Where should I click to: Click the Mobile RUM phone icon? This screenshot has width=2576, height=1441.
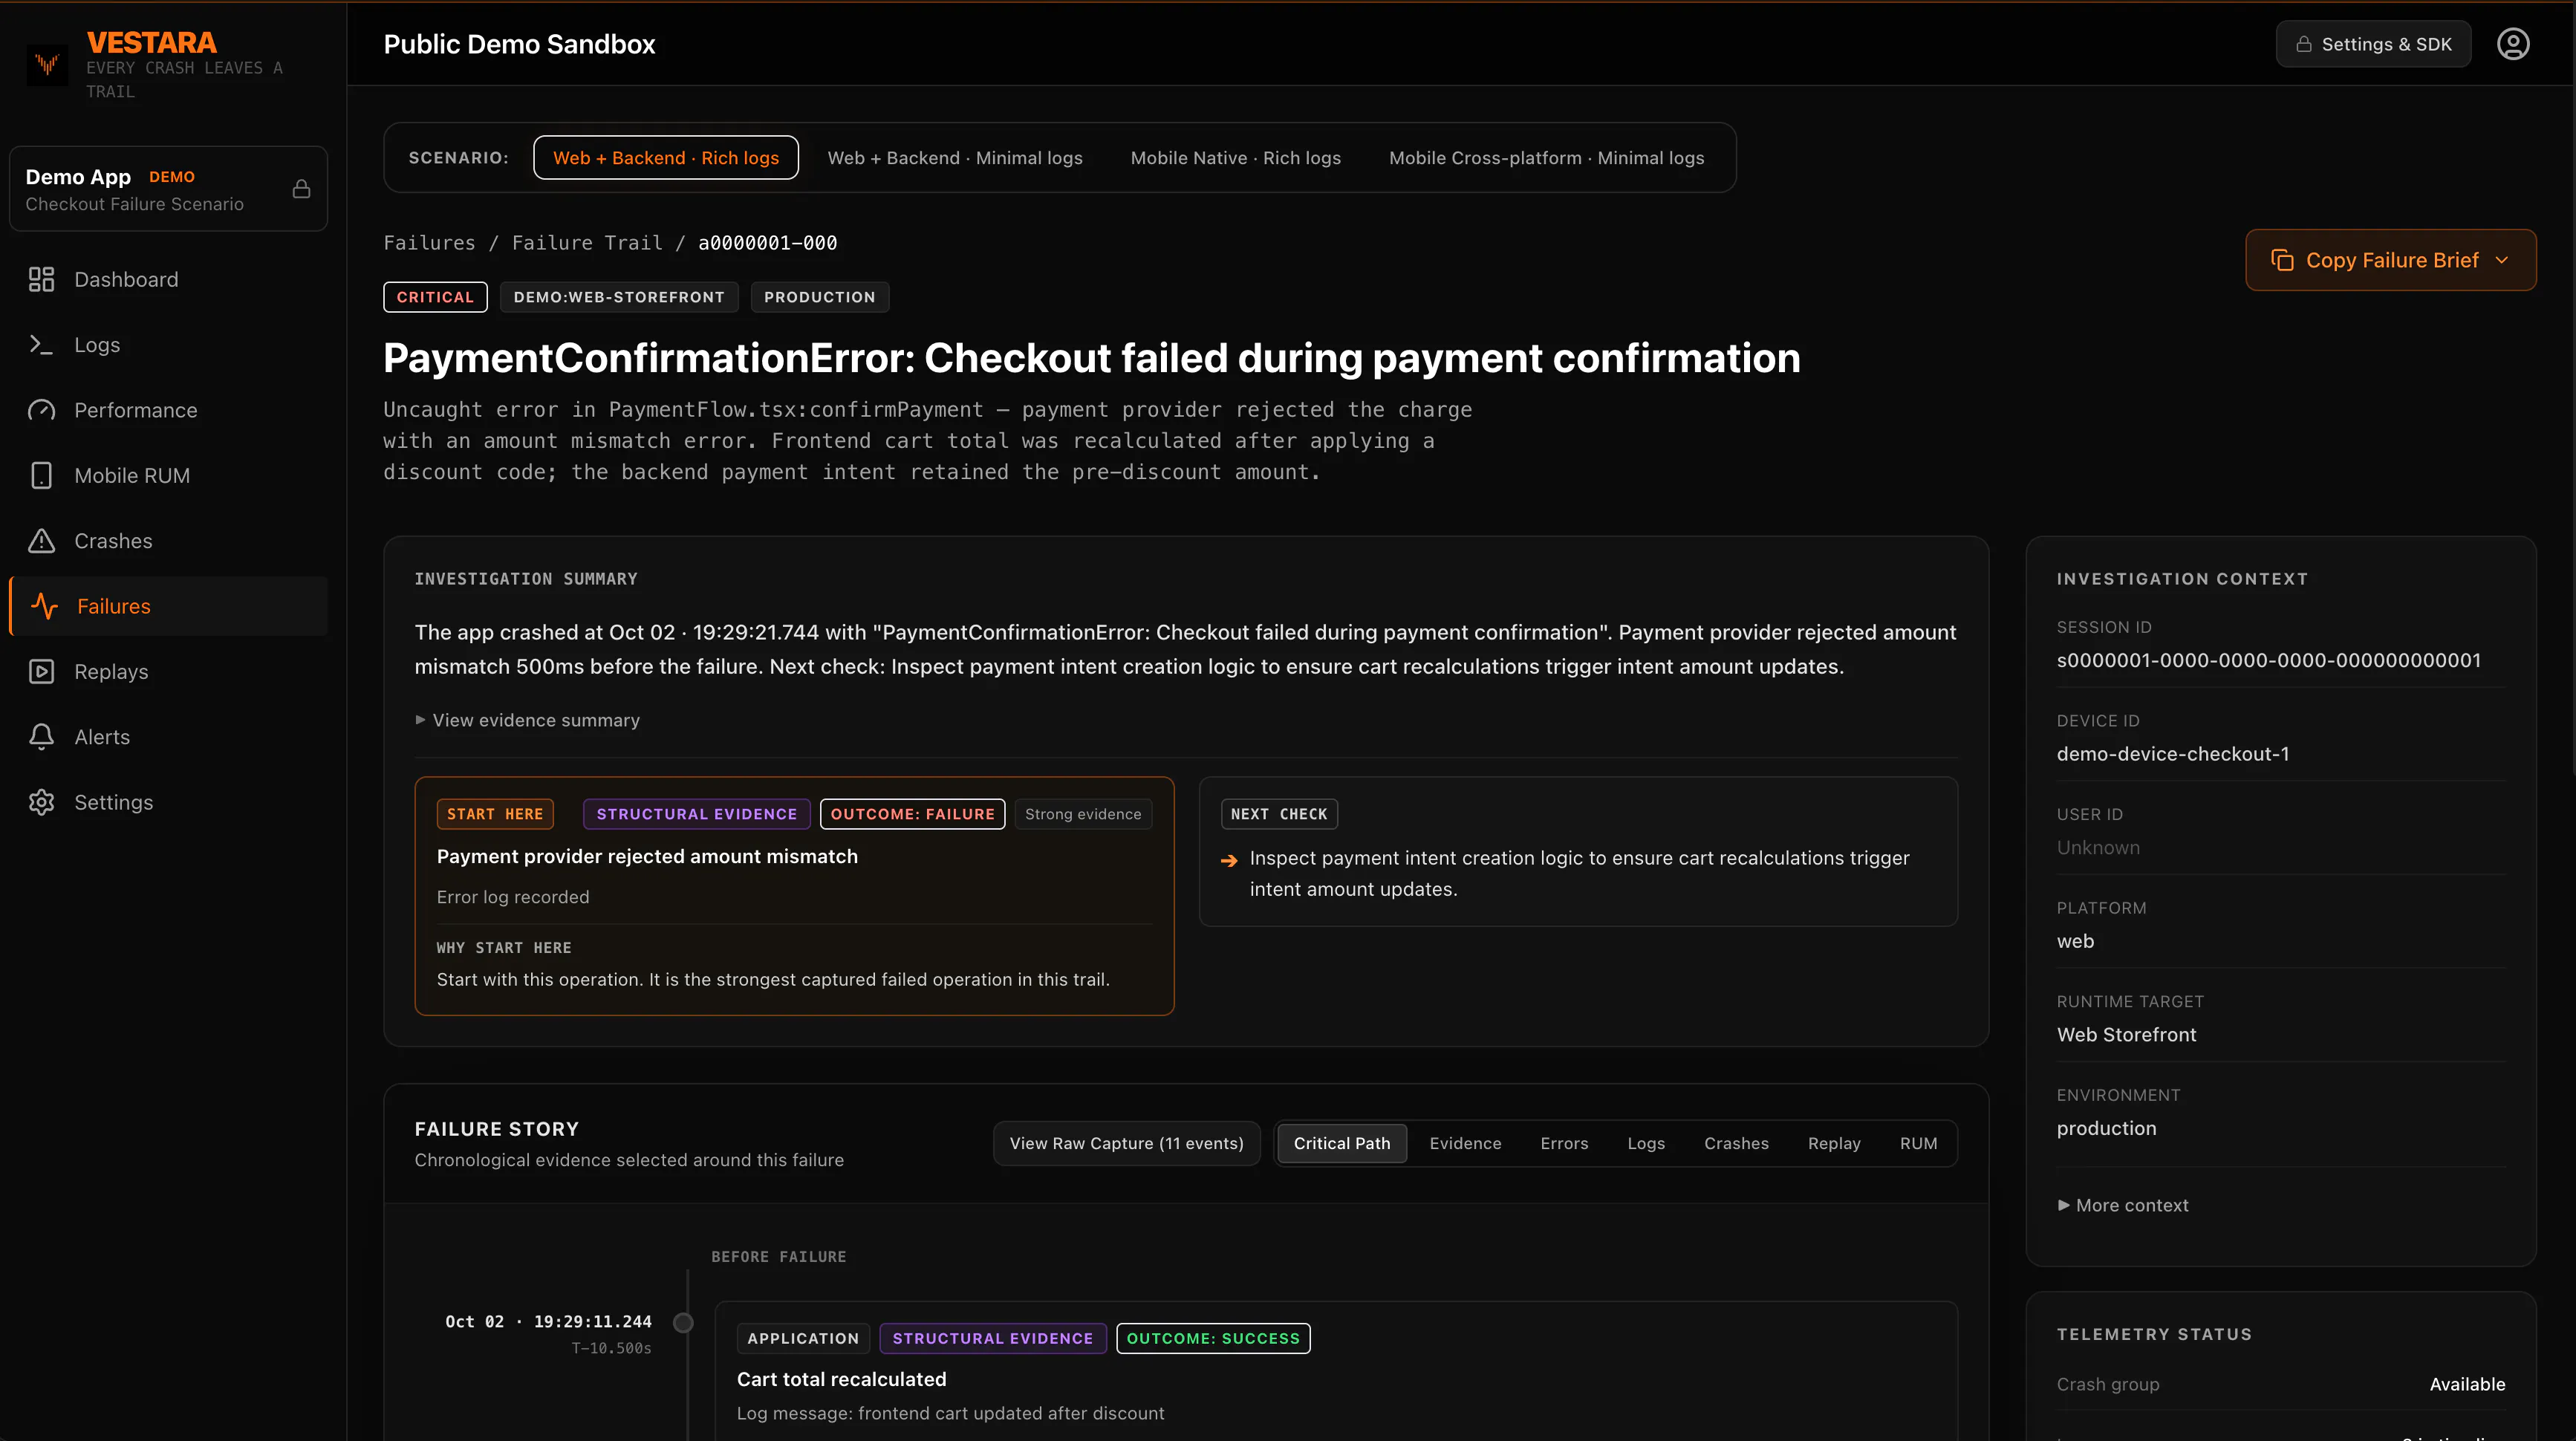[41, 475]
